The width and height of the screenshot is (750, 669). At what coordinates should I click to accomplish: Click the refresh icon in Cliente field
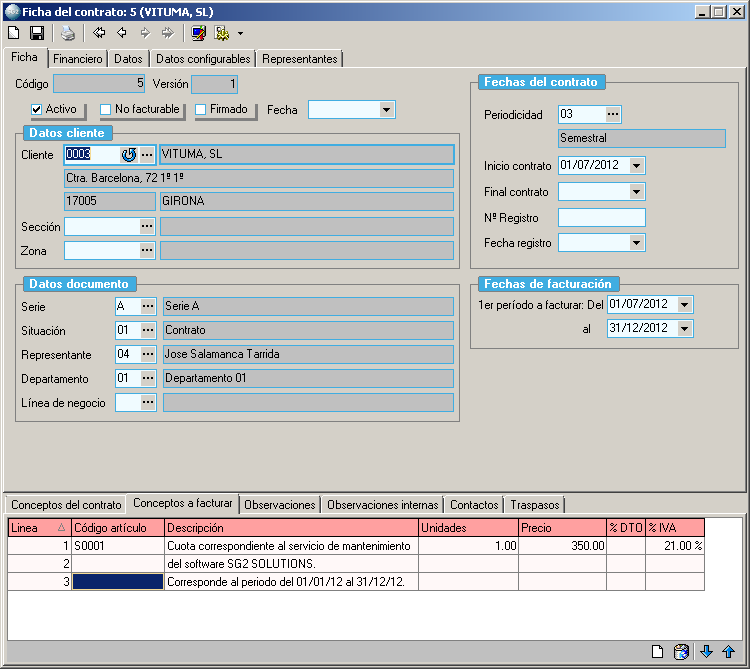(x=129, y=154)
